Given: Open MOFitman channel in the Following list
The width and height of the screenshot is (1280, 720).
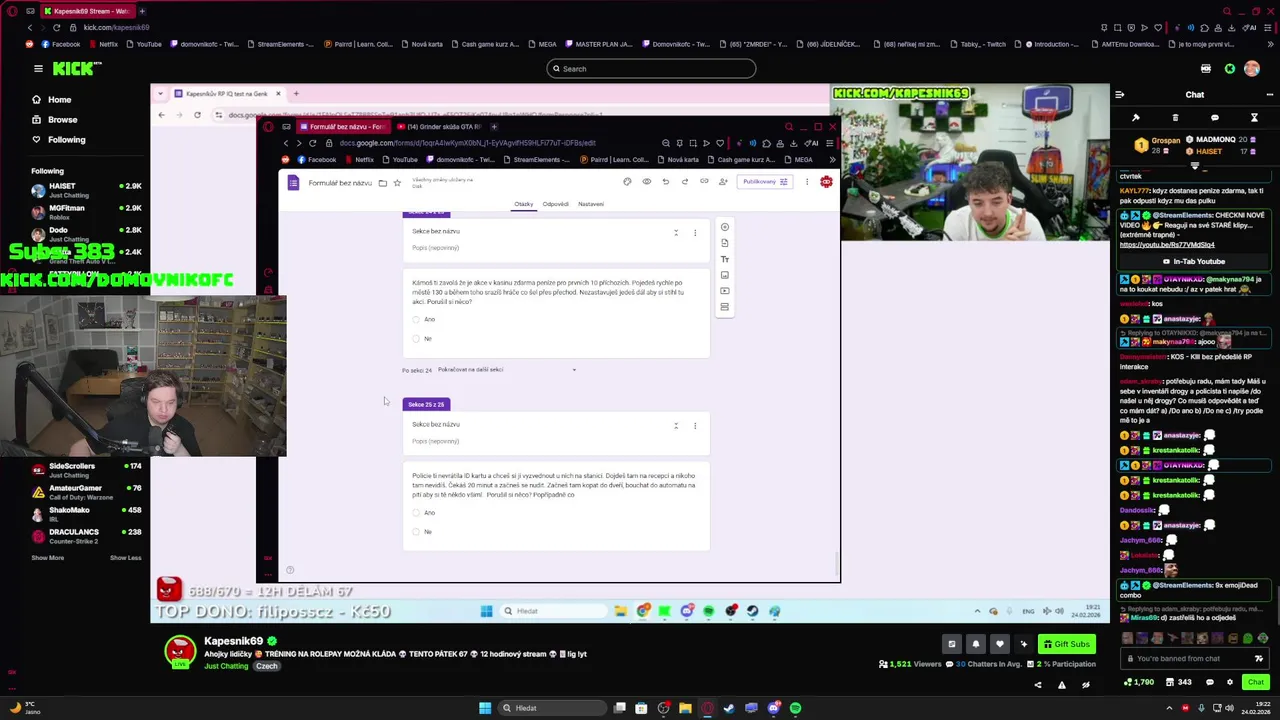Looking at the screenshot, I should pyautogui.click(x=87, y=212).
